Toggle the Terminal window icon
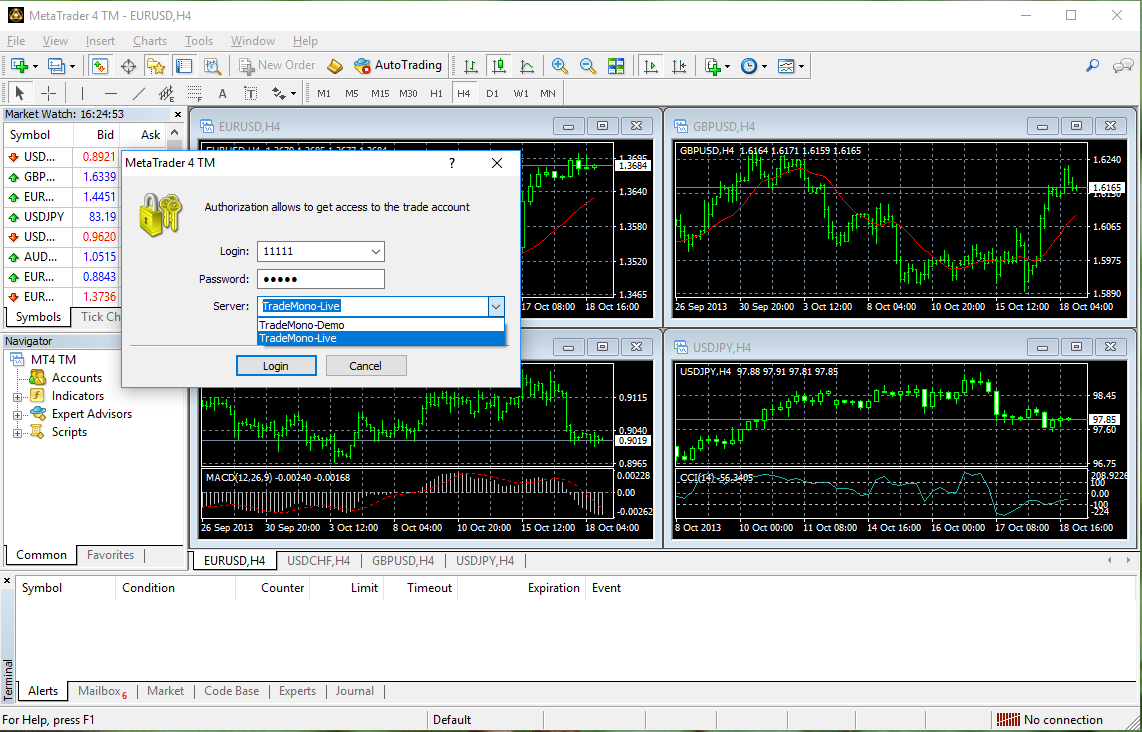This screenshot has height=732, width=1142. [x=184, y=66]
